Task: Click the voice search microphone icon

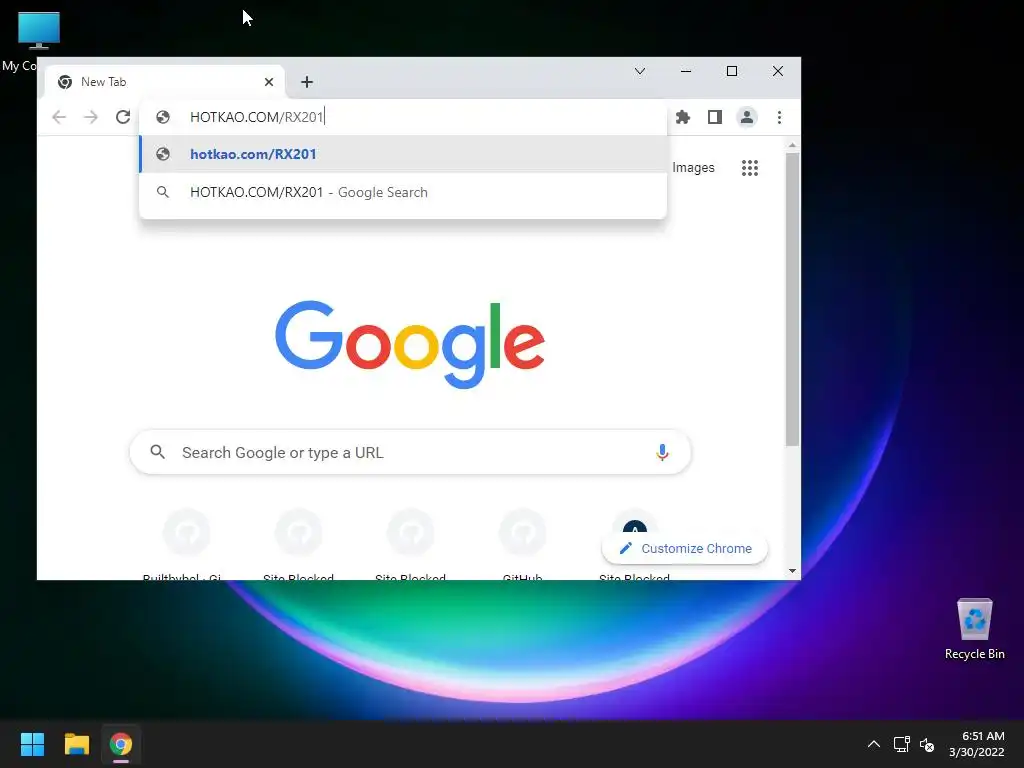Action: click(x=662, y=452)
